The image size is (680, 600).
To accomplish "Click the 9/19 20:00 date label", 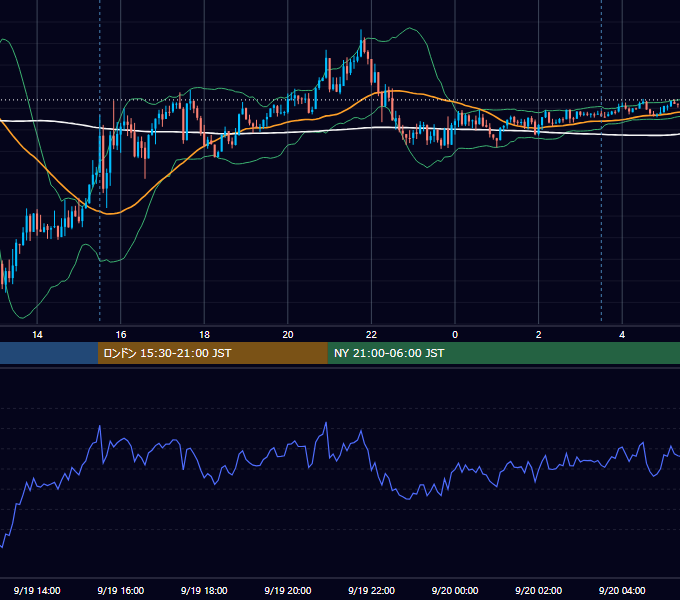I will tap(288, 590).
